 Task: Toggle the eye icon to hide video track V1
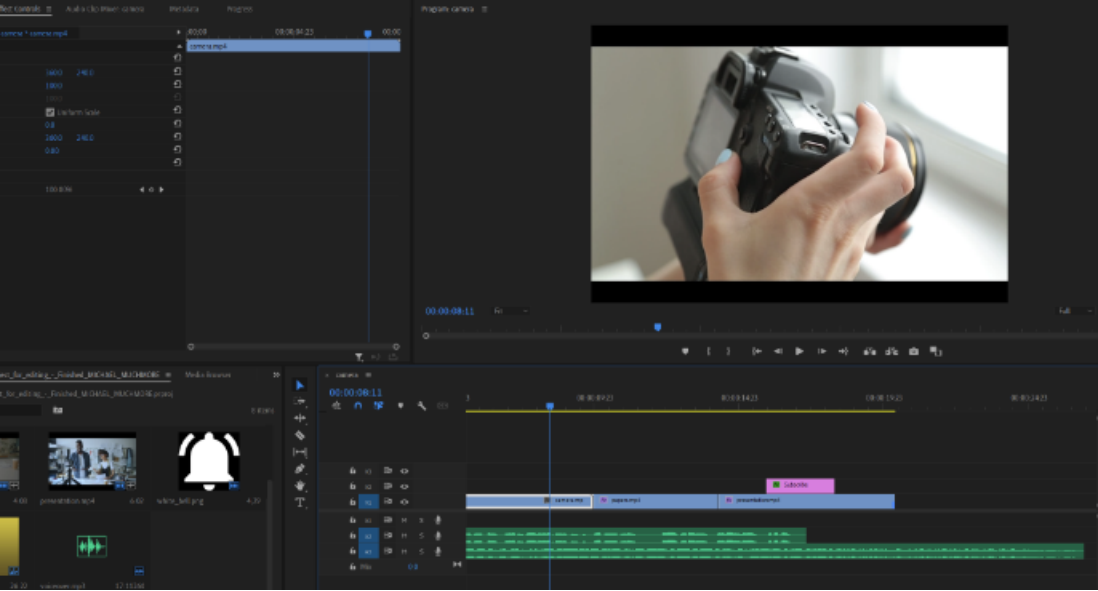click(x=403, y=501)
